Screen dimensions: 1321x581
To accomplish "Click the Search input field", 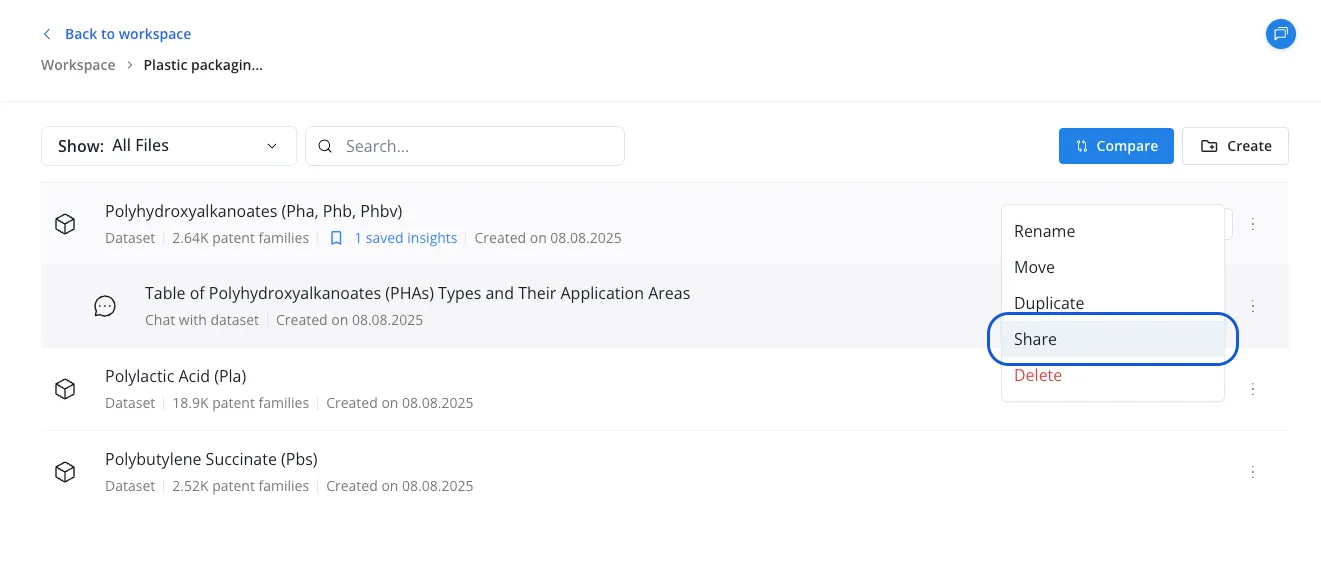I will [x=465, y=146].
